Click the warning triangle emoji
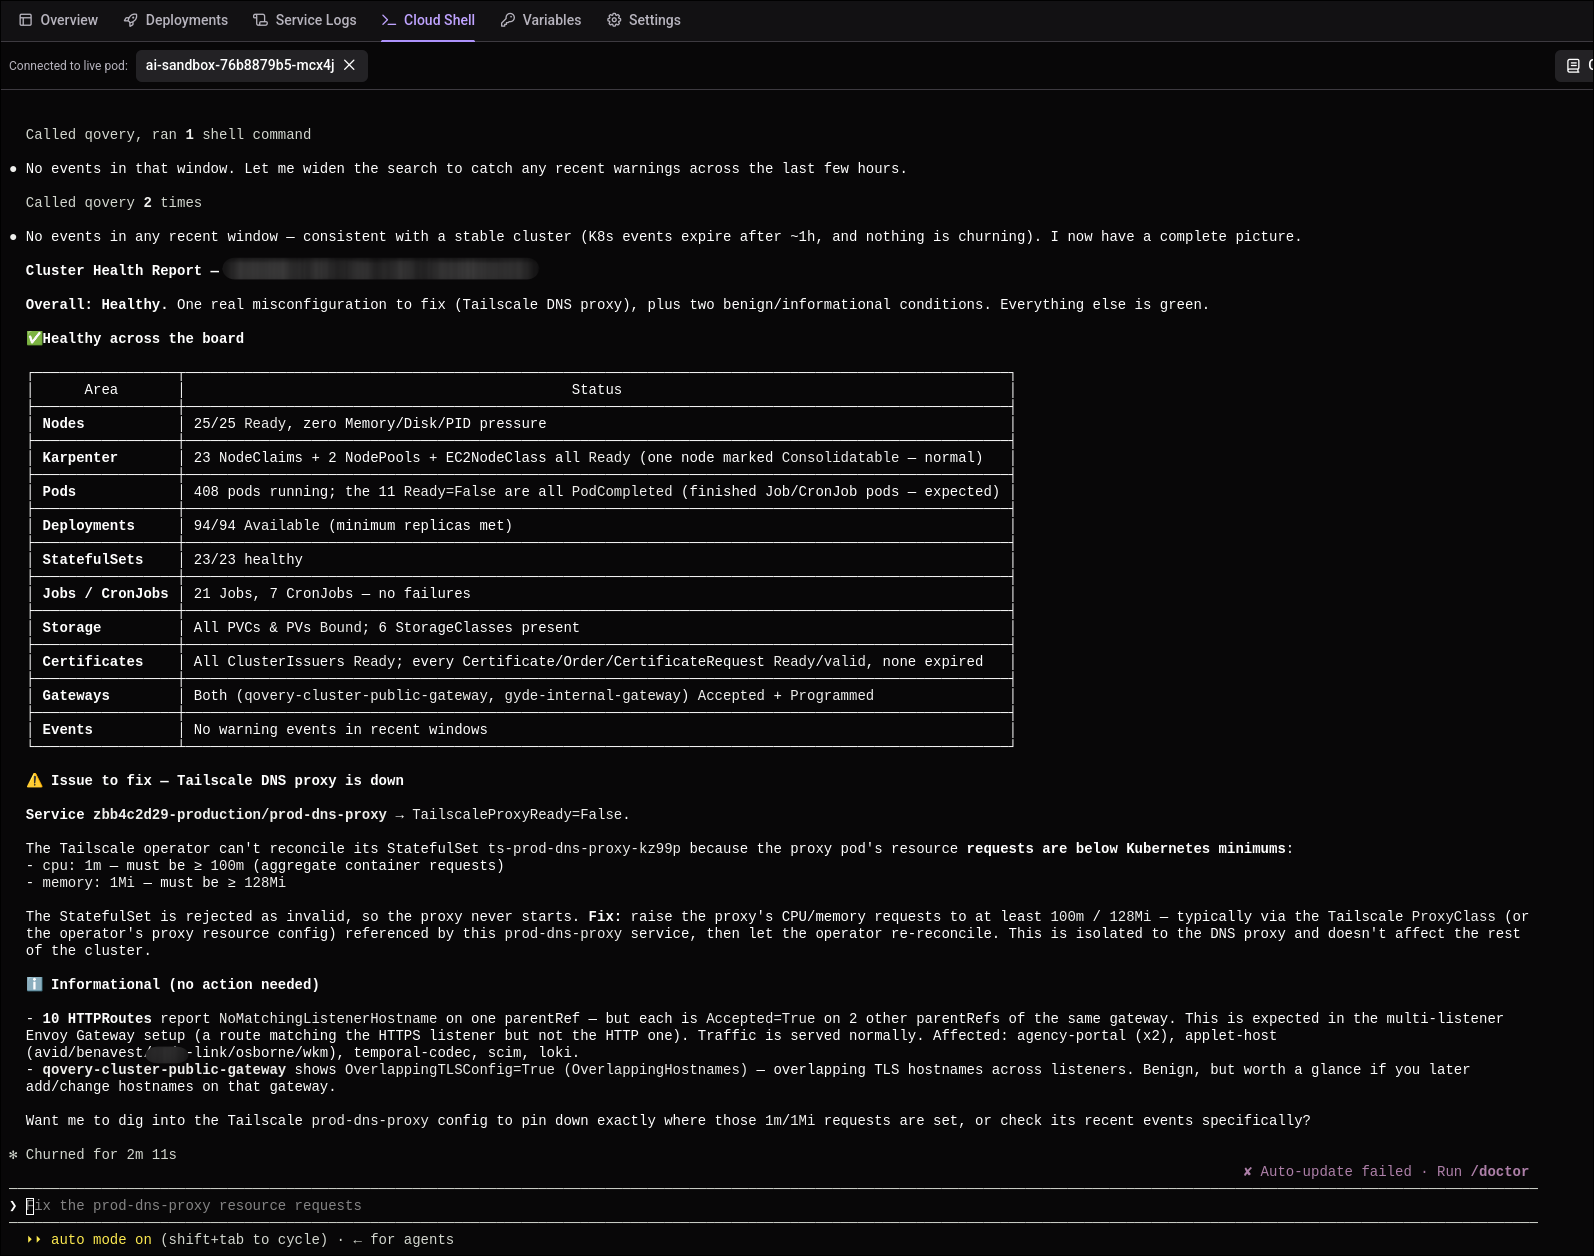The height and width of the screenshot is (1256, 1594). coord(35,781)
